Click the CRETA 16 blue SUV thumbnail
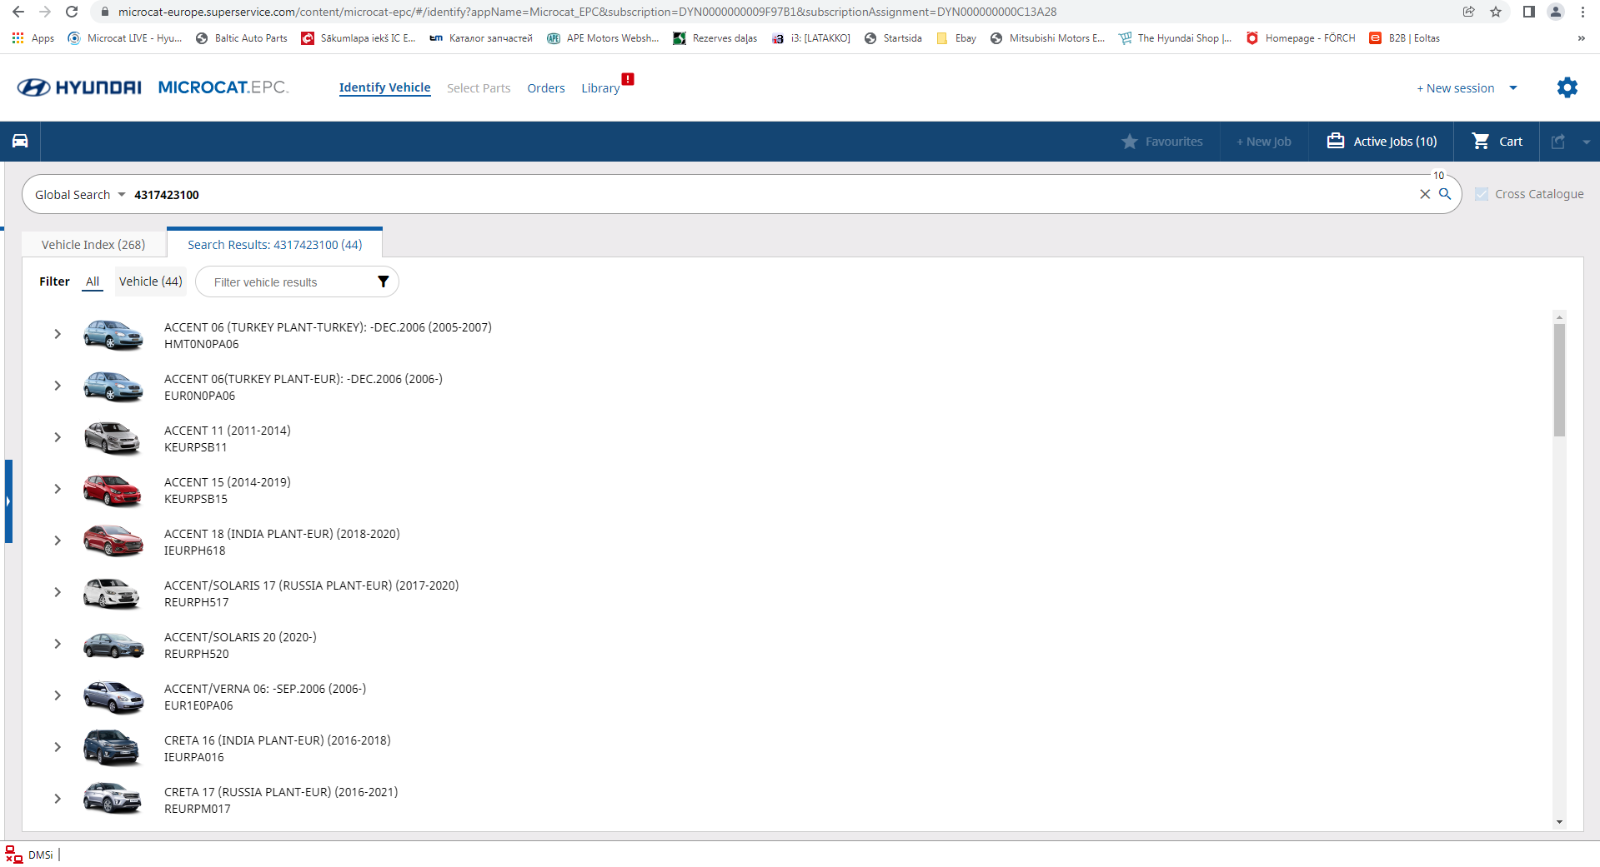Screen dimensions: 1600x867 click(112, 747)
